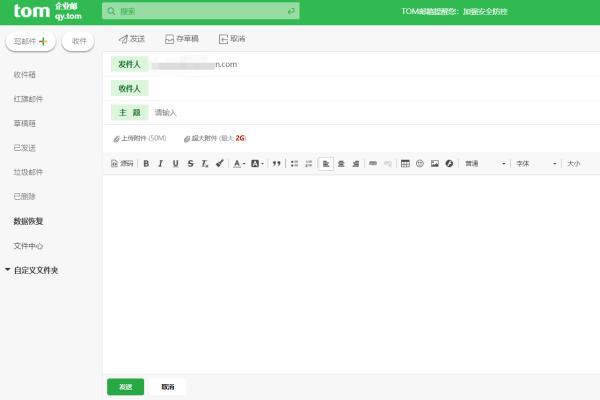Viewport: 600px width, 400px height.
Task: Upload a super-large attachment (2G)
Action: (x=215, y=139)
